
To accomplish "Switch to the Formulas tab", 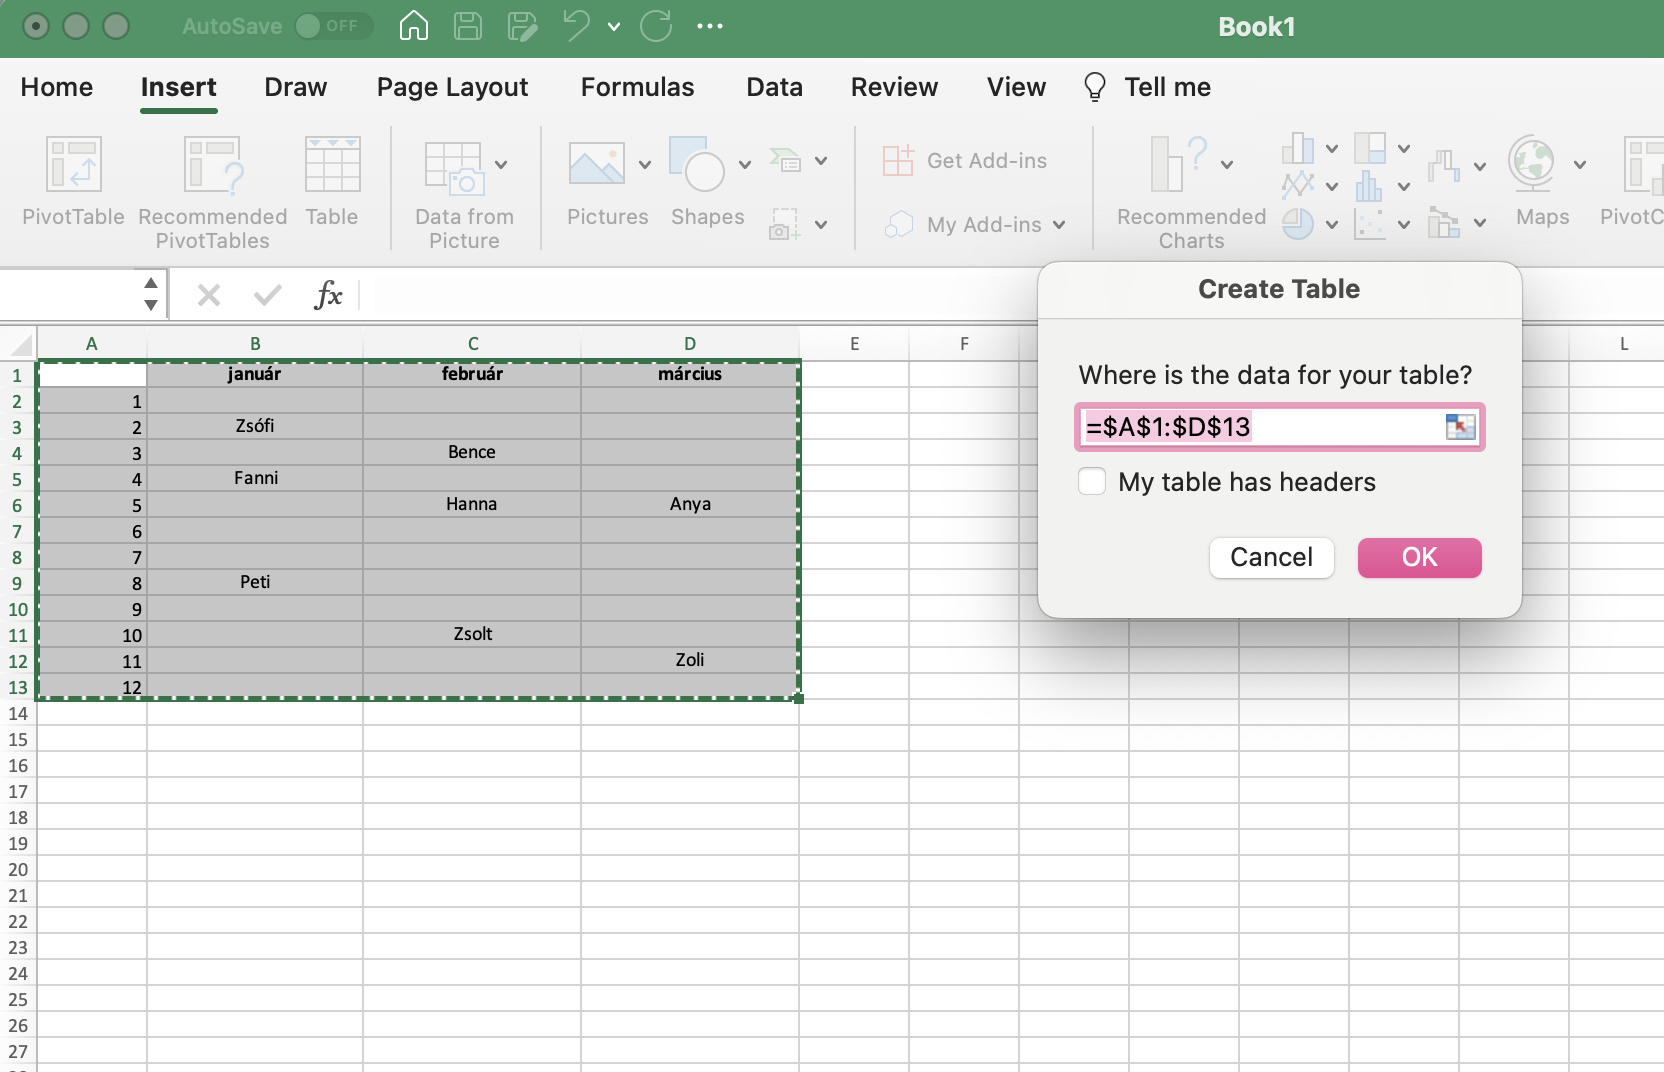I will (x=637, y=87).
